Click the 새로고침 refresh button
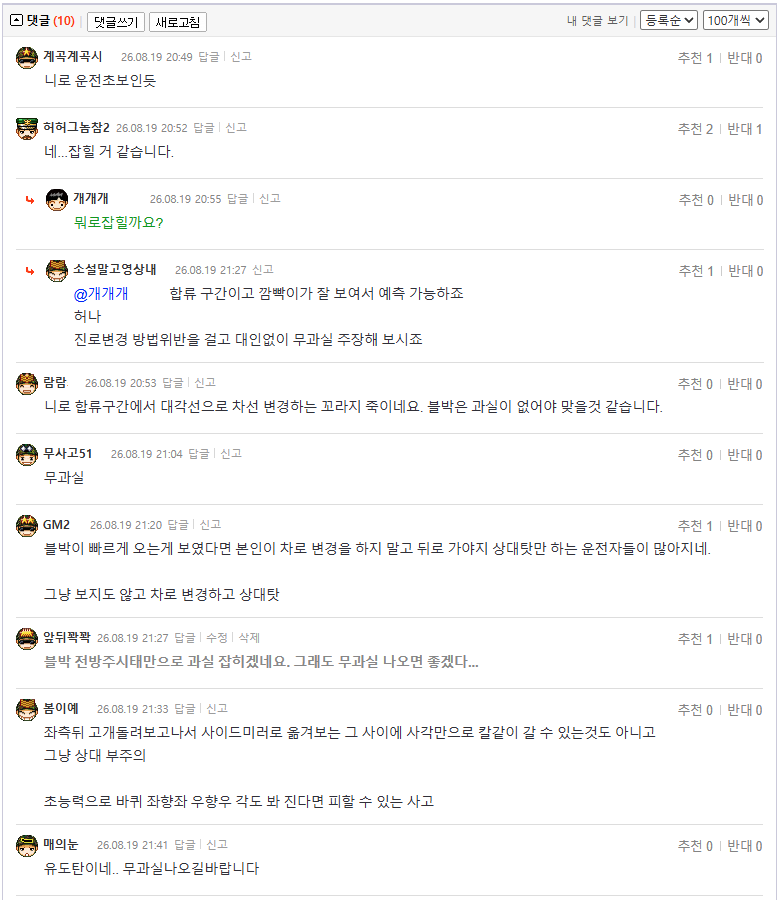 (x=178, y=22)
